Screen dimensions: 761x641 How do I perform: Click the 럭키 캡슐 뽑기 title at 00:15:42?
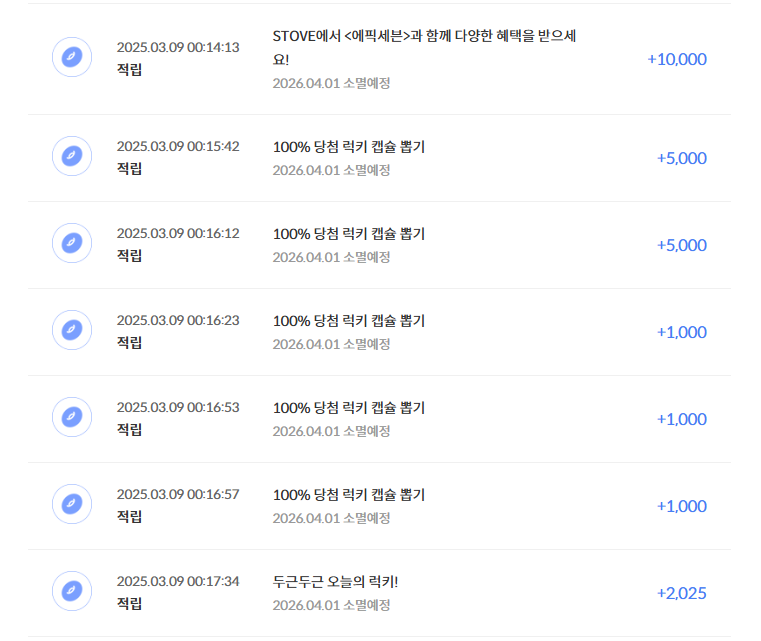point(348,147)
